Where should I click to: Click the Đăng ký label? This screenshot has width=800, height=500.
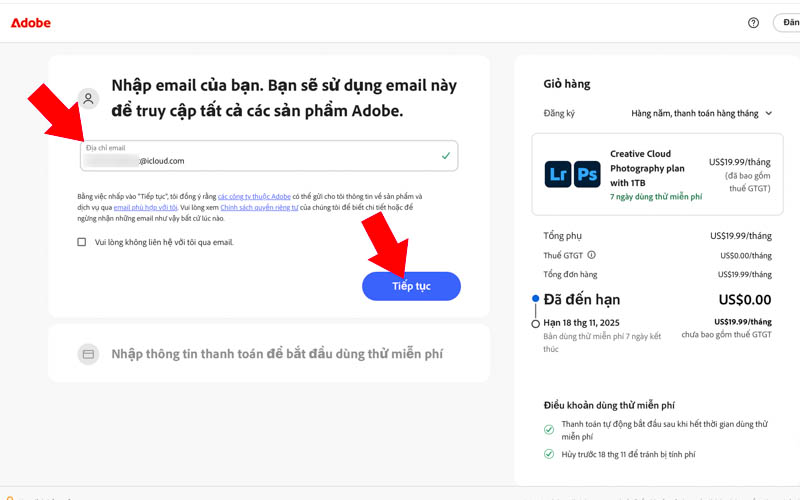[559, 113]
